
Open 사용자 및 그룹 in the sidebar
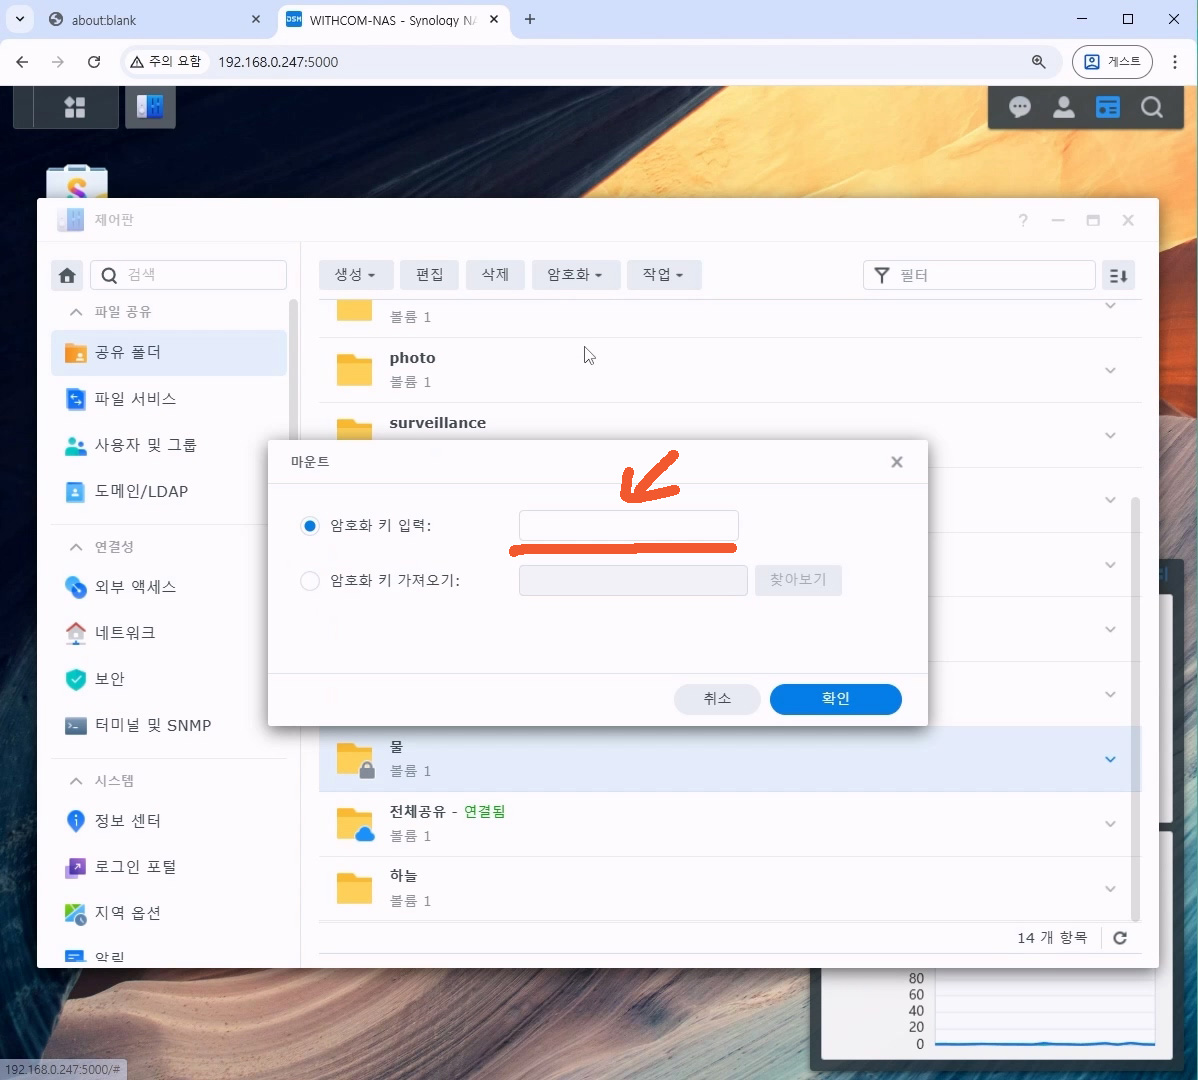[x=145, y=445]
